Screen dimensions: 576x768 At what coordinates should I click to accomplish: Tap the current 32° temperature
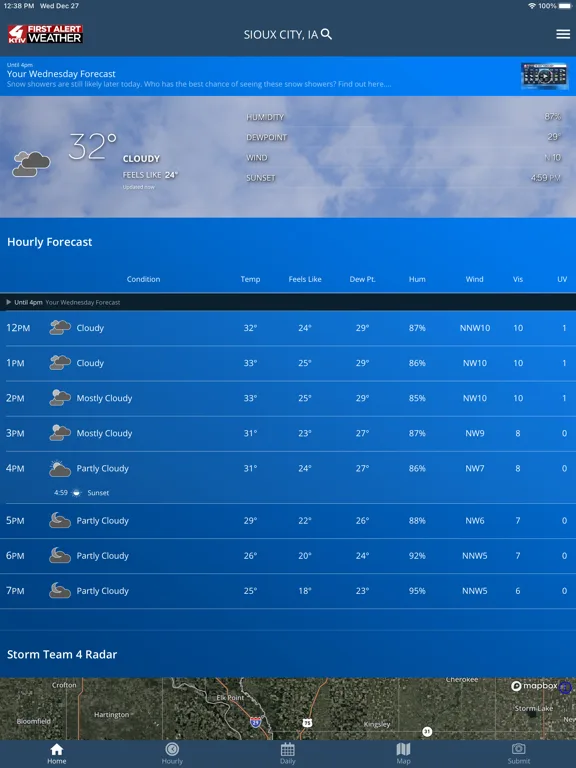coord(93,146)
